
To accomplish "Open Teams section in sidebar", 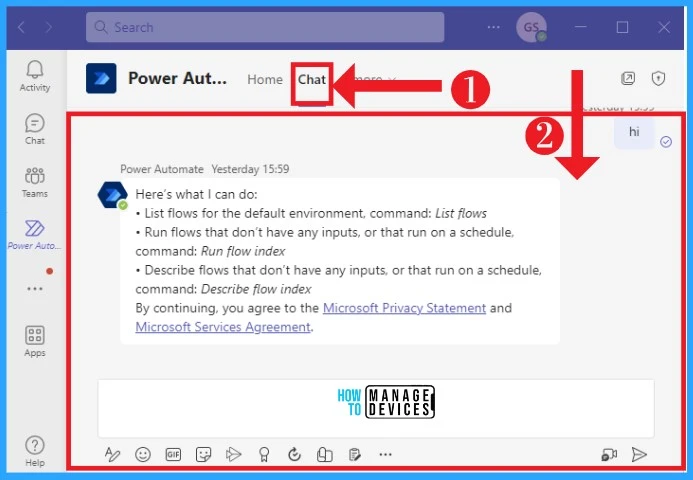I will coord(34,182).
